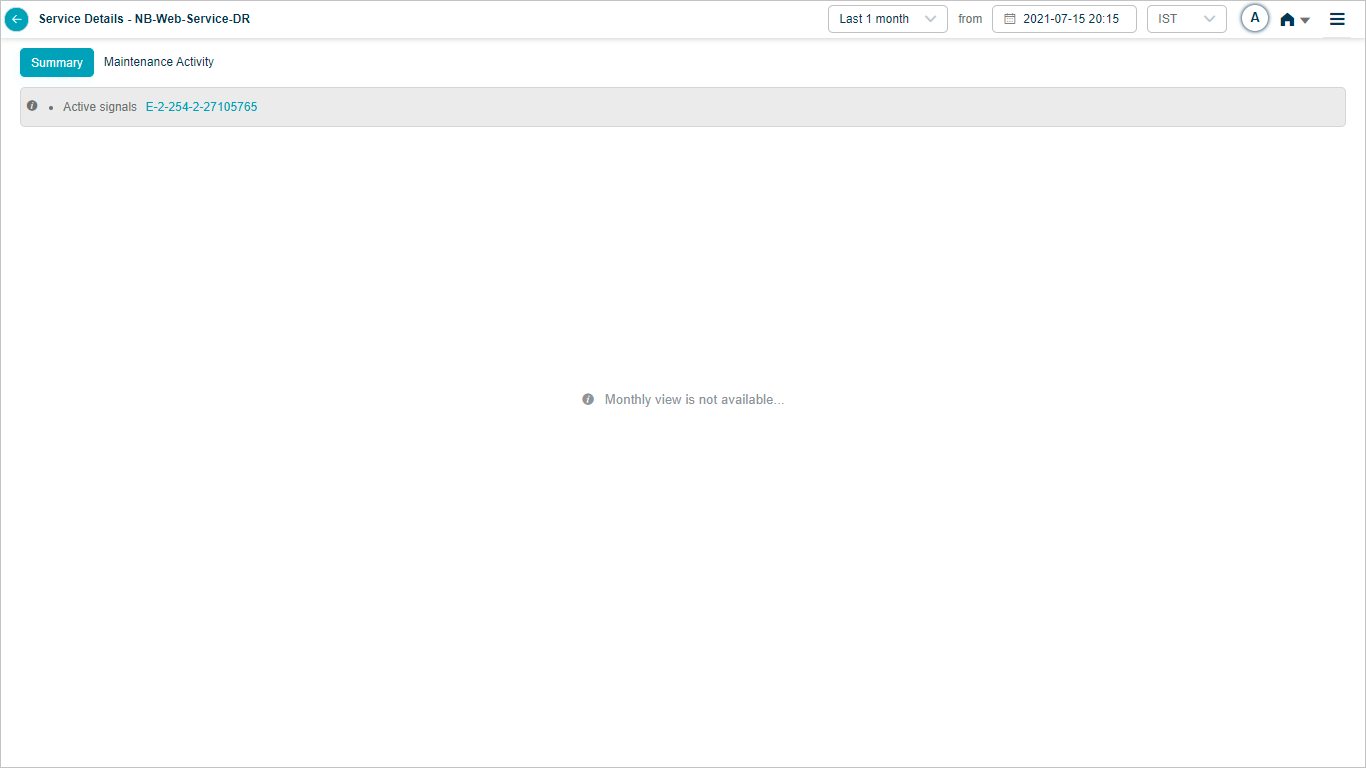
Task: Click the calendar icon in date field
Action: (x=1009, y=19)
